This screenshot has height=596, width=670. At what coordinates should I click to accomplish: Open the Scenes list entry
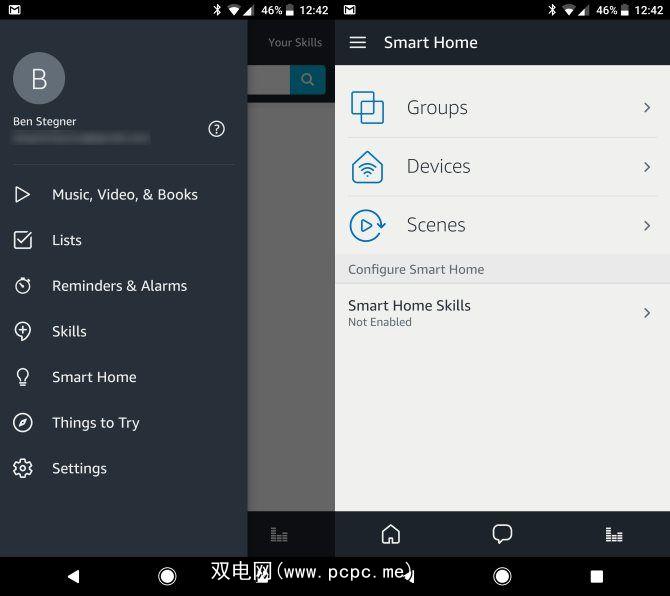(502, 225)
